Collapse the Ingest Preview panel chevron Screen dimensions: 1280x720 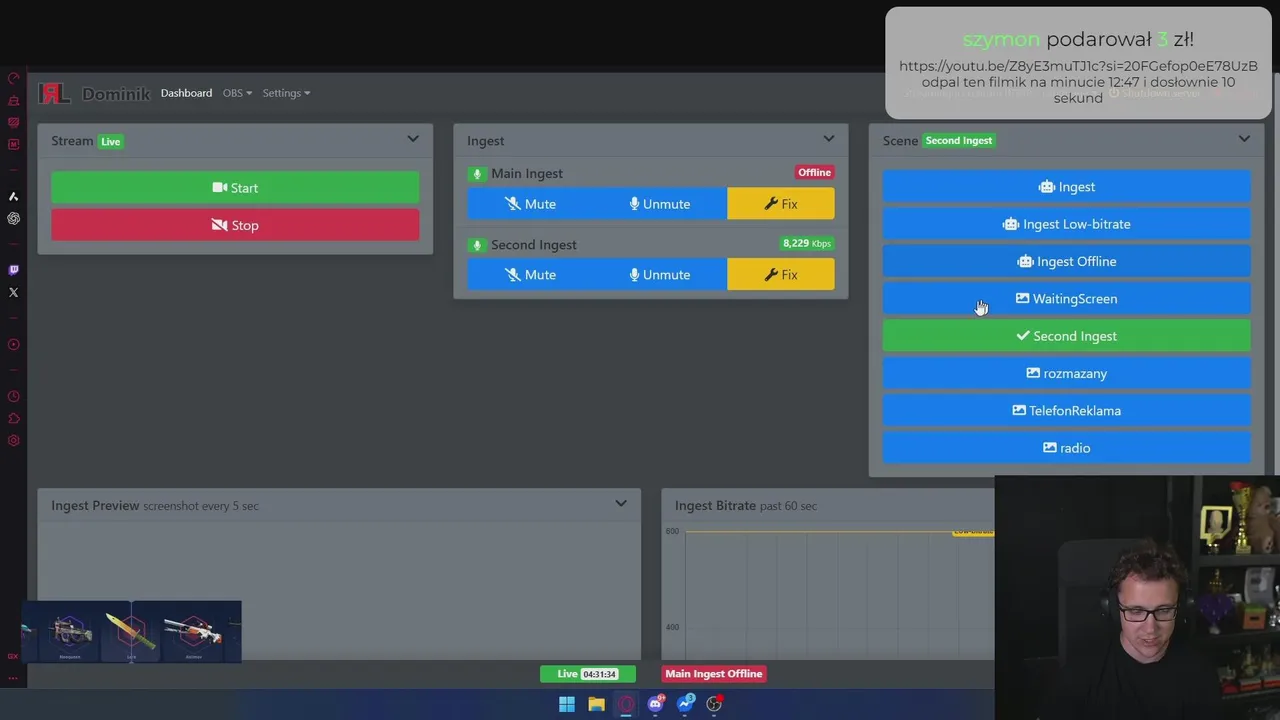(x=621, y=503)
